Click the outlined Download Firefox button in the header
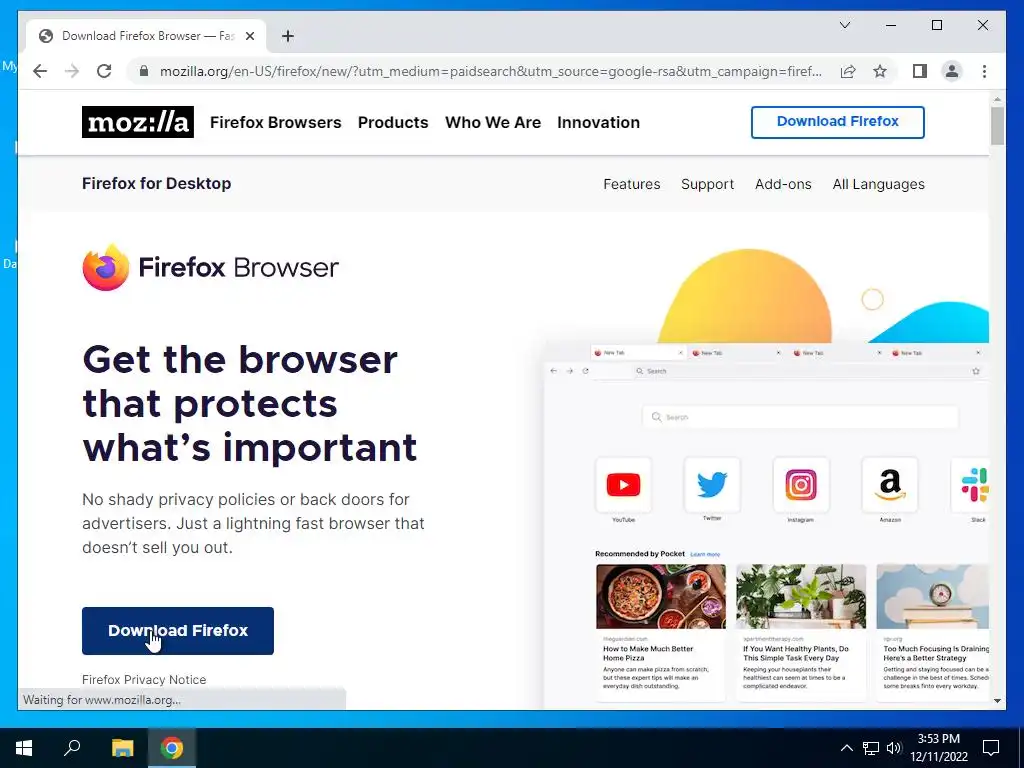This screenshot has width=1024, height=768. click(837, 122)
